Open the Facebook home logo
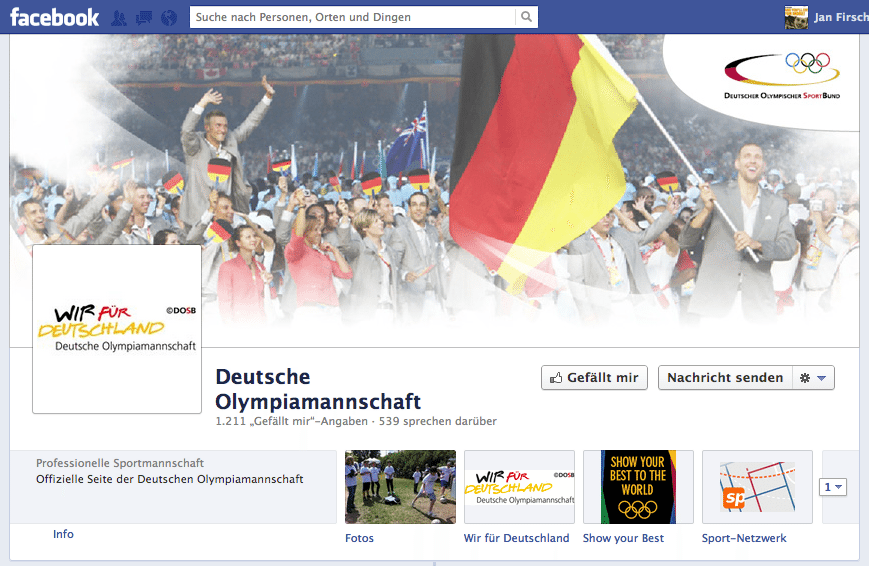The image size is (869, 566). (x=54, y=17)
